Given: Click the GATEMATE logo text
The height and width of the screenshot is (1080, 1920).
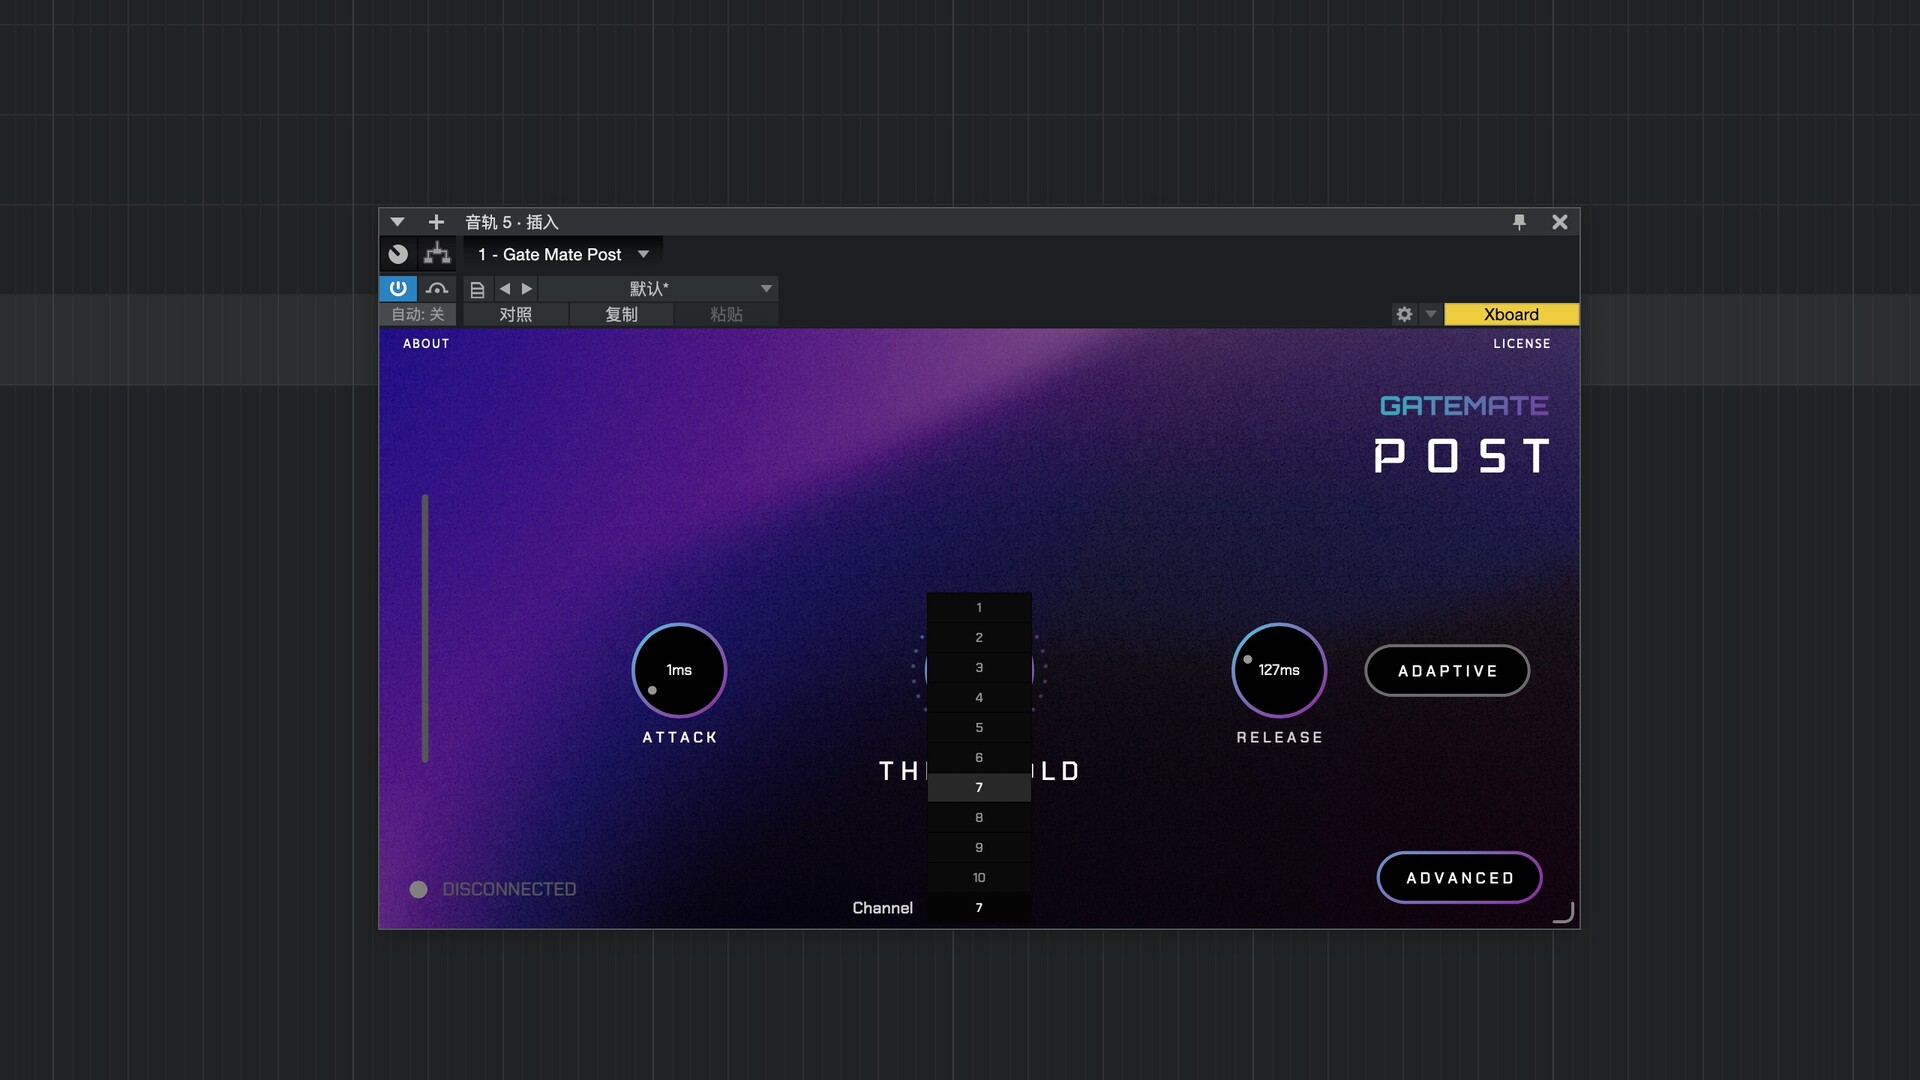Looking at the screenshot, I should (x=1464, y=406).
